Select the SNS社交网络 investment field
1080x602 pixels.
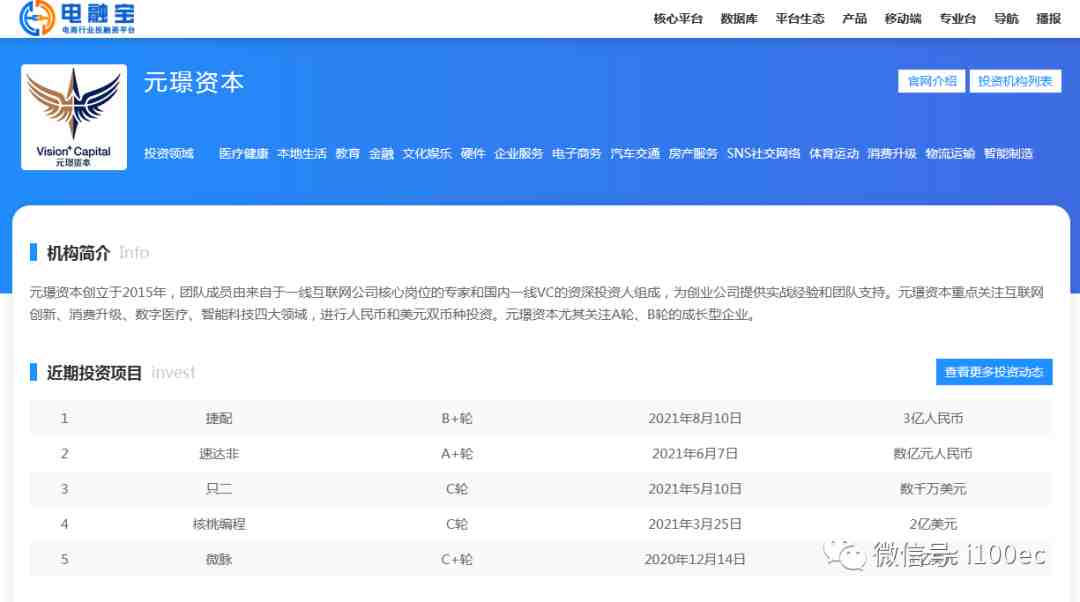click(763, 154)
